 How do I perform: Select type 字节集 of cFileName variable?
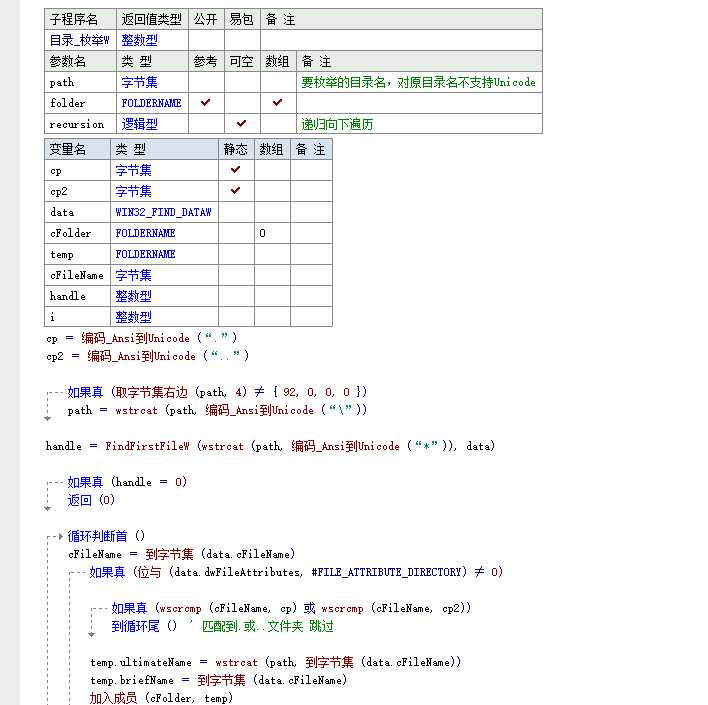133,275
